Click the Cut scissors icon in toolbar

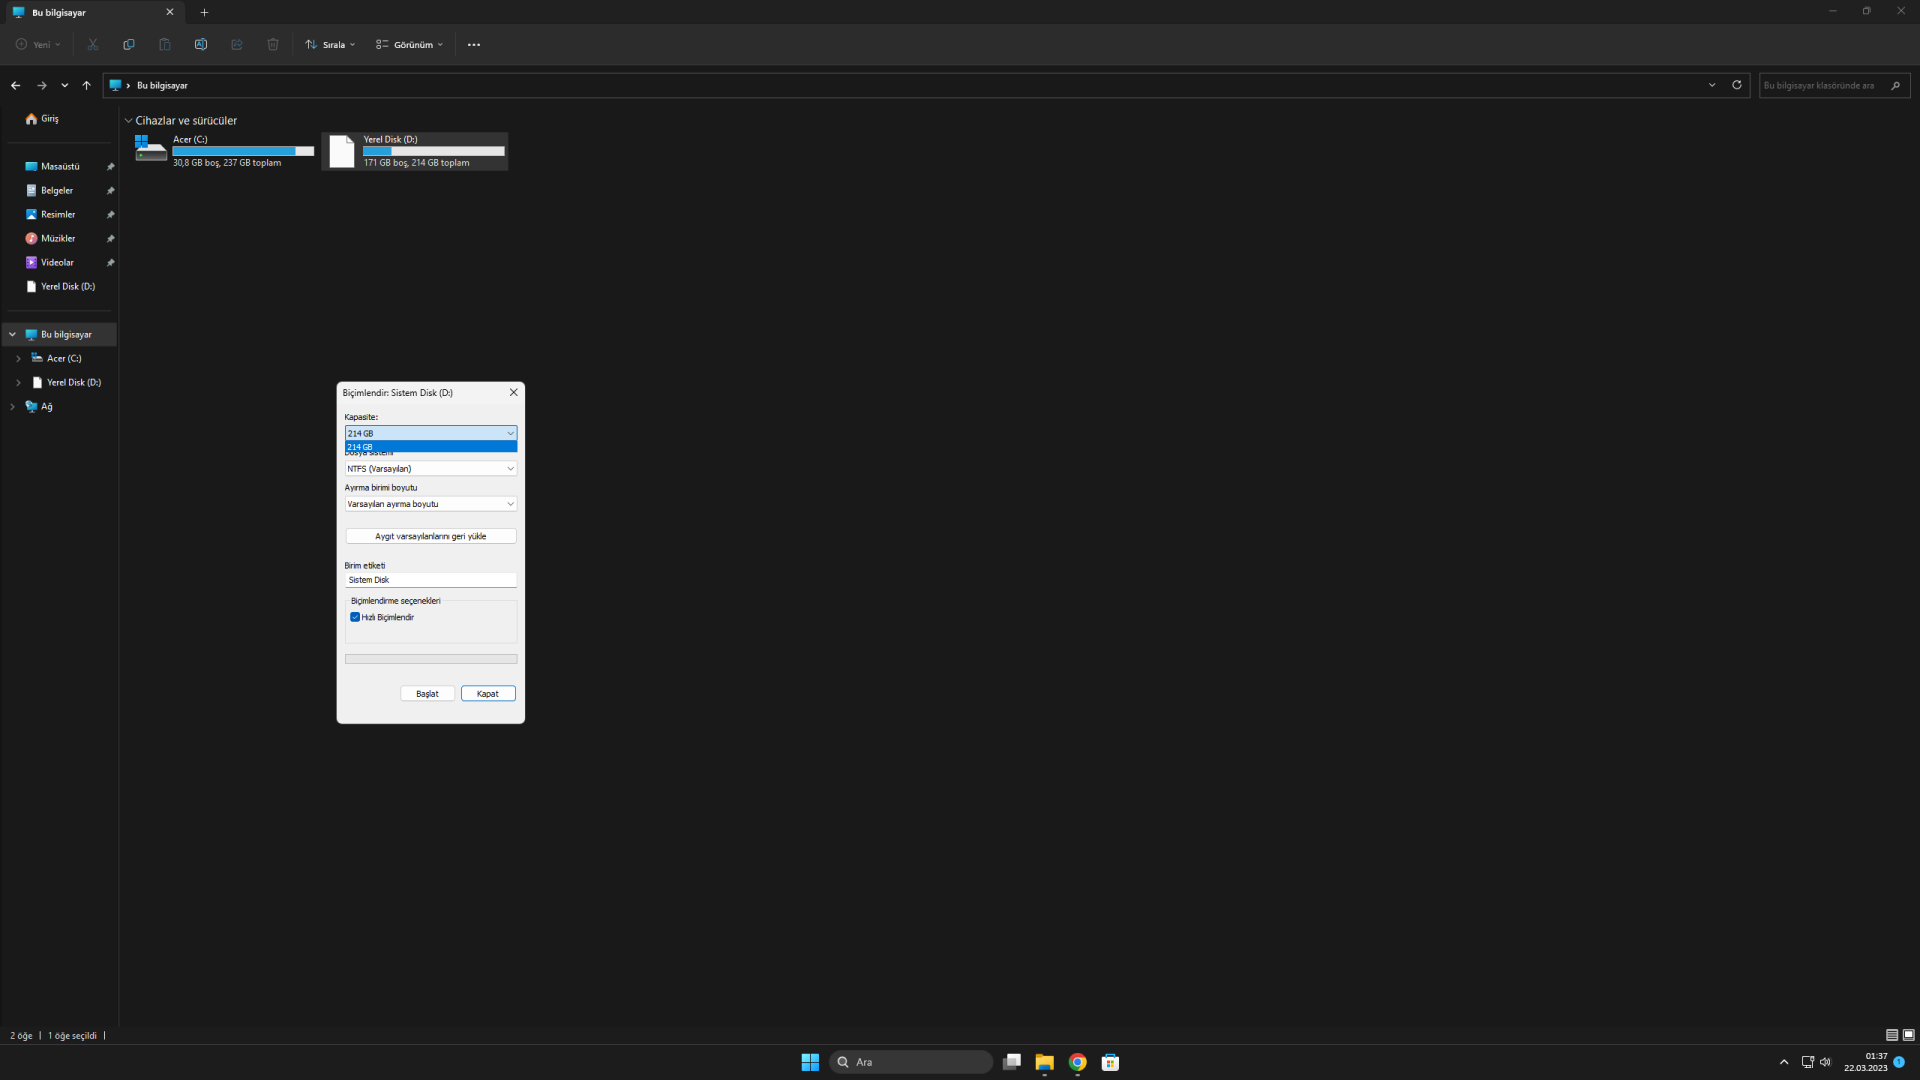point(93,45)
